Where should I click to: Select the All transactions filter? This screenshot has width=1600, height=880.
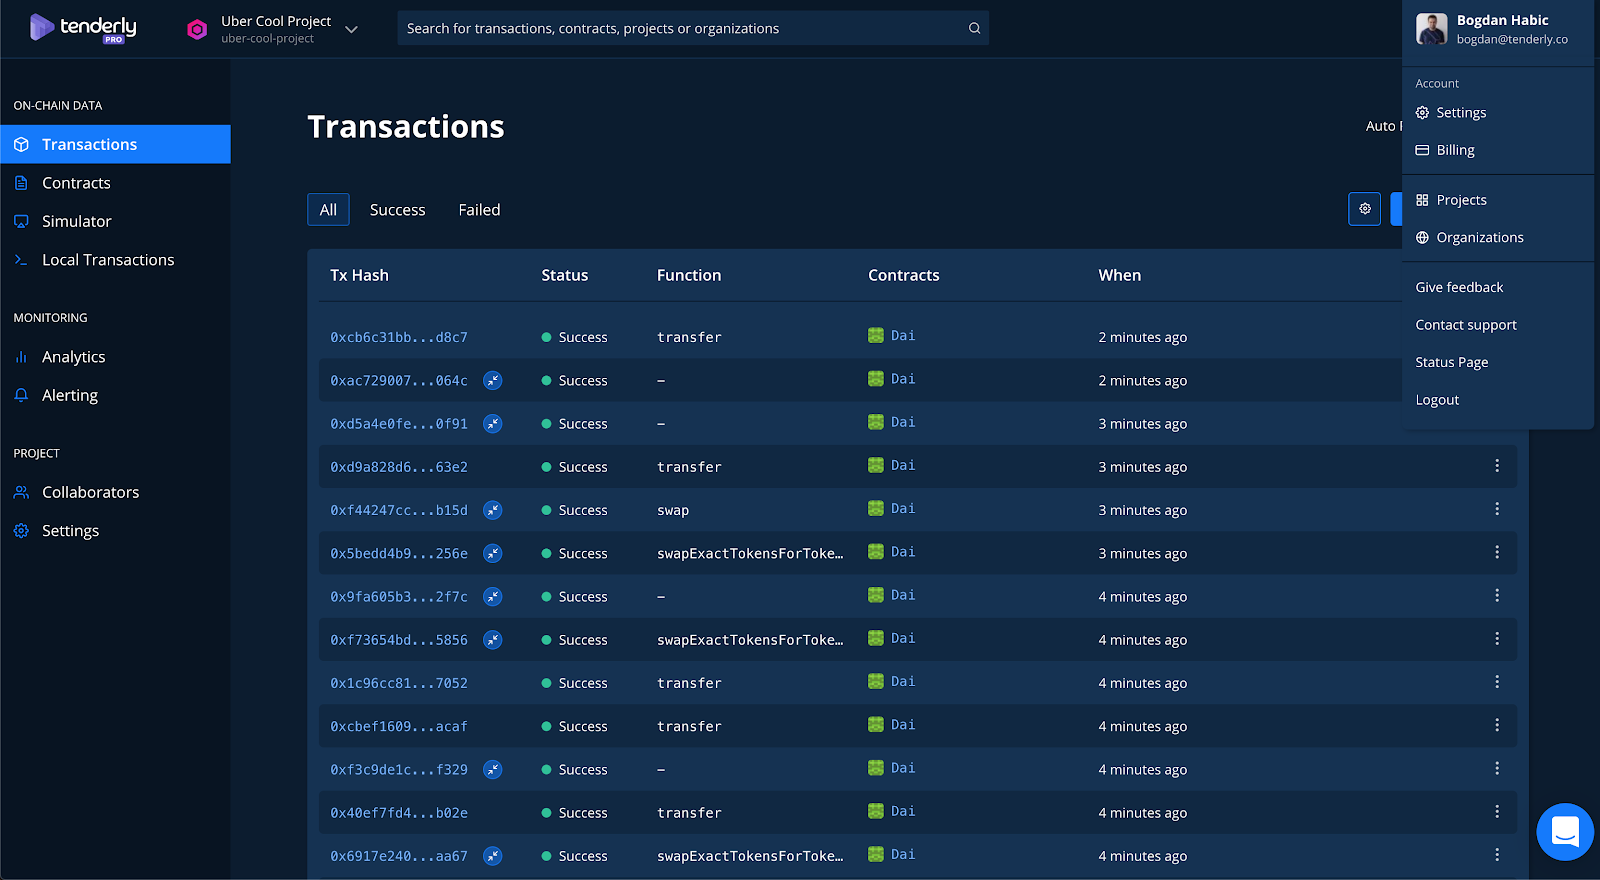point(328,210)
